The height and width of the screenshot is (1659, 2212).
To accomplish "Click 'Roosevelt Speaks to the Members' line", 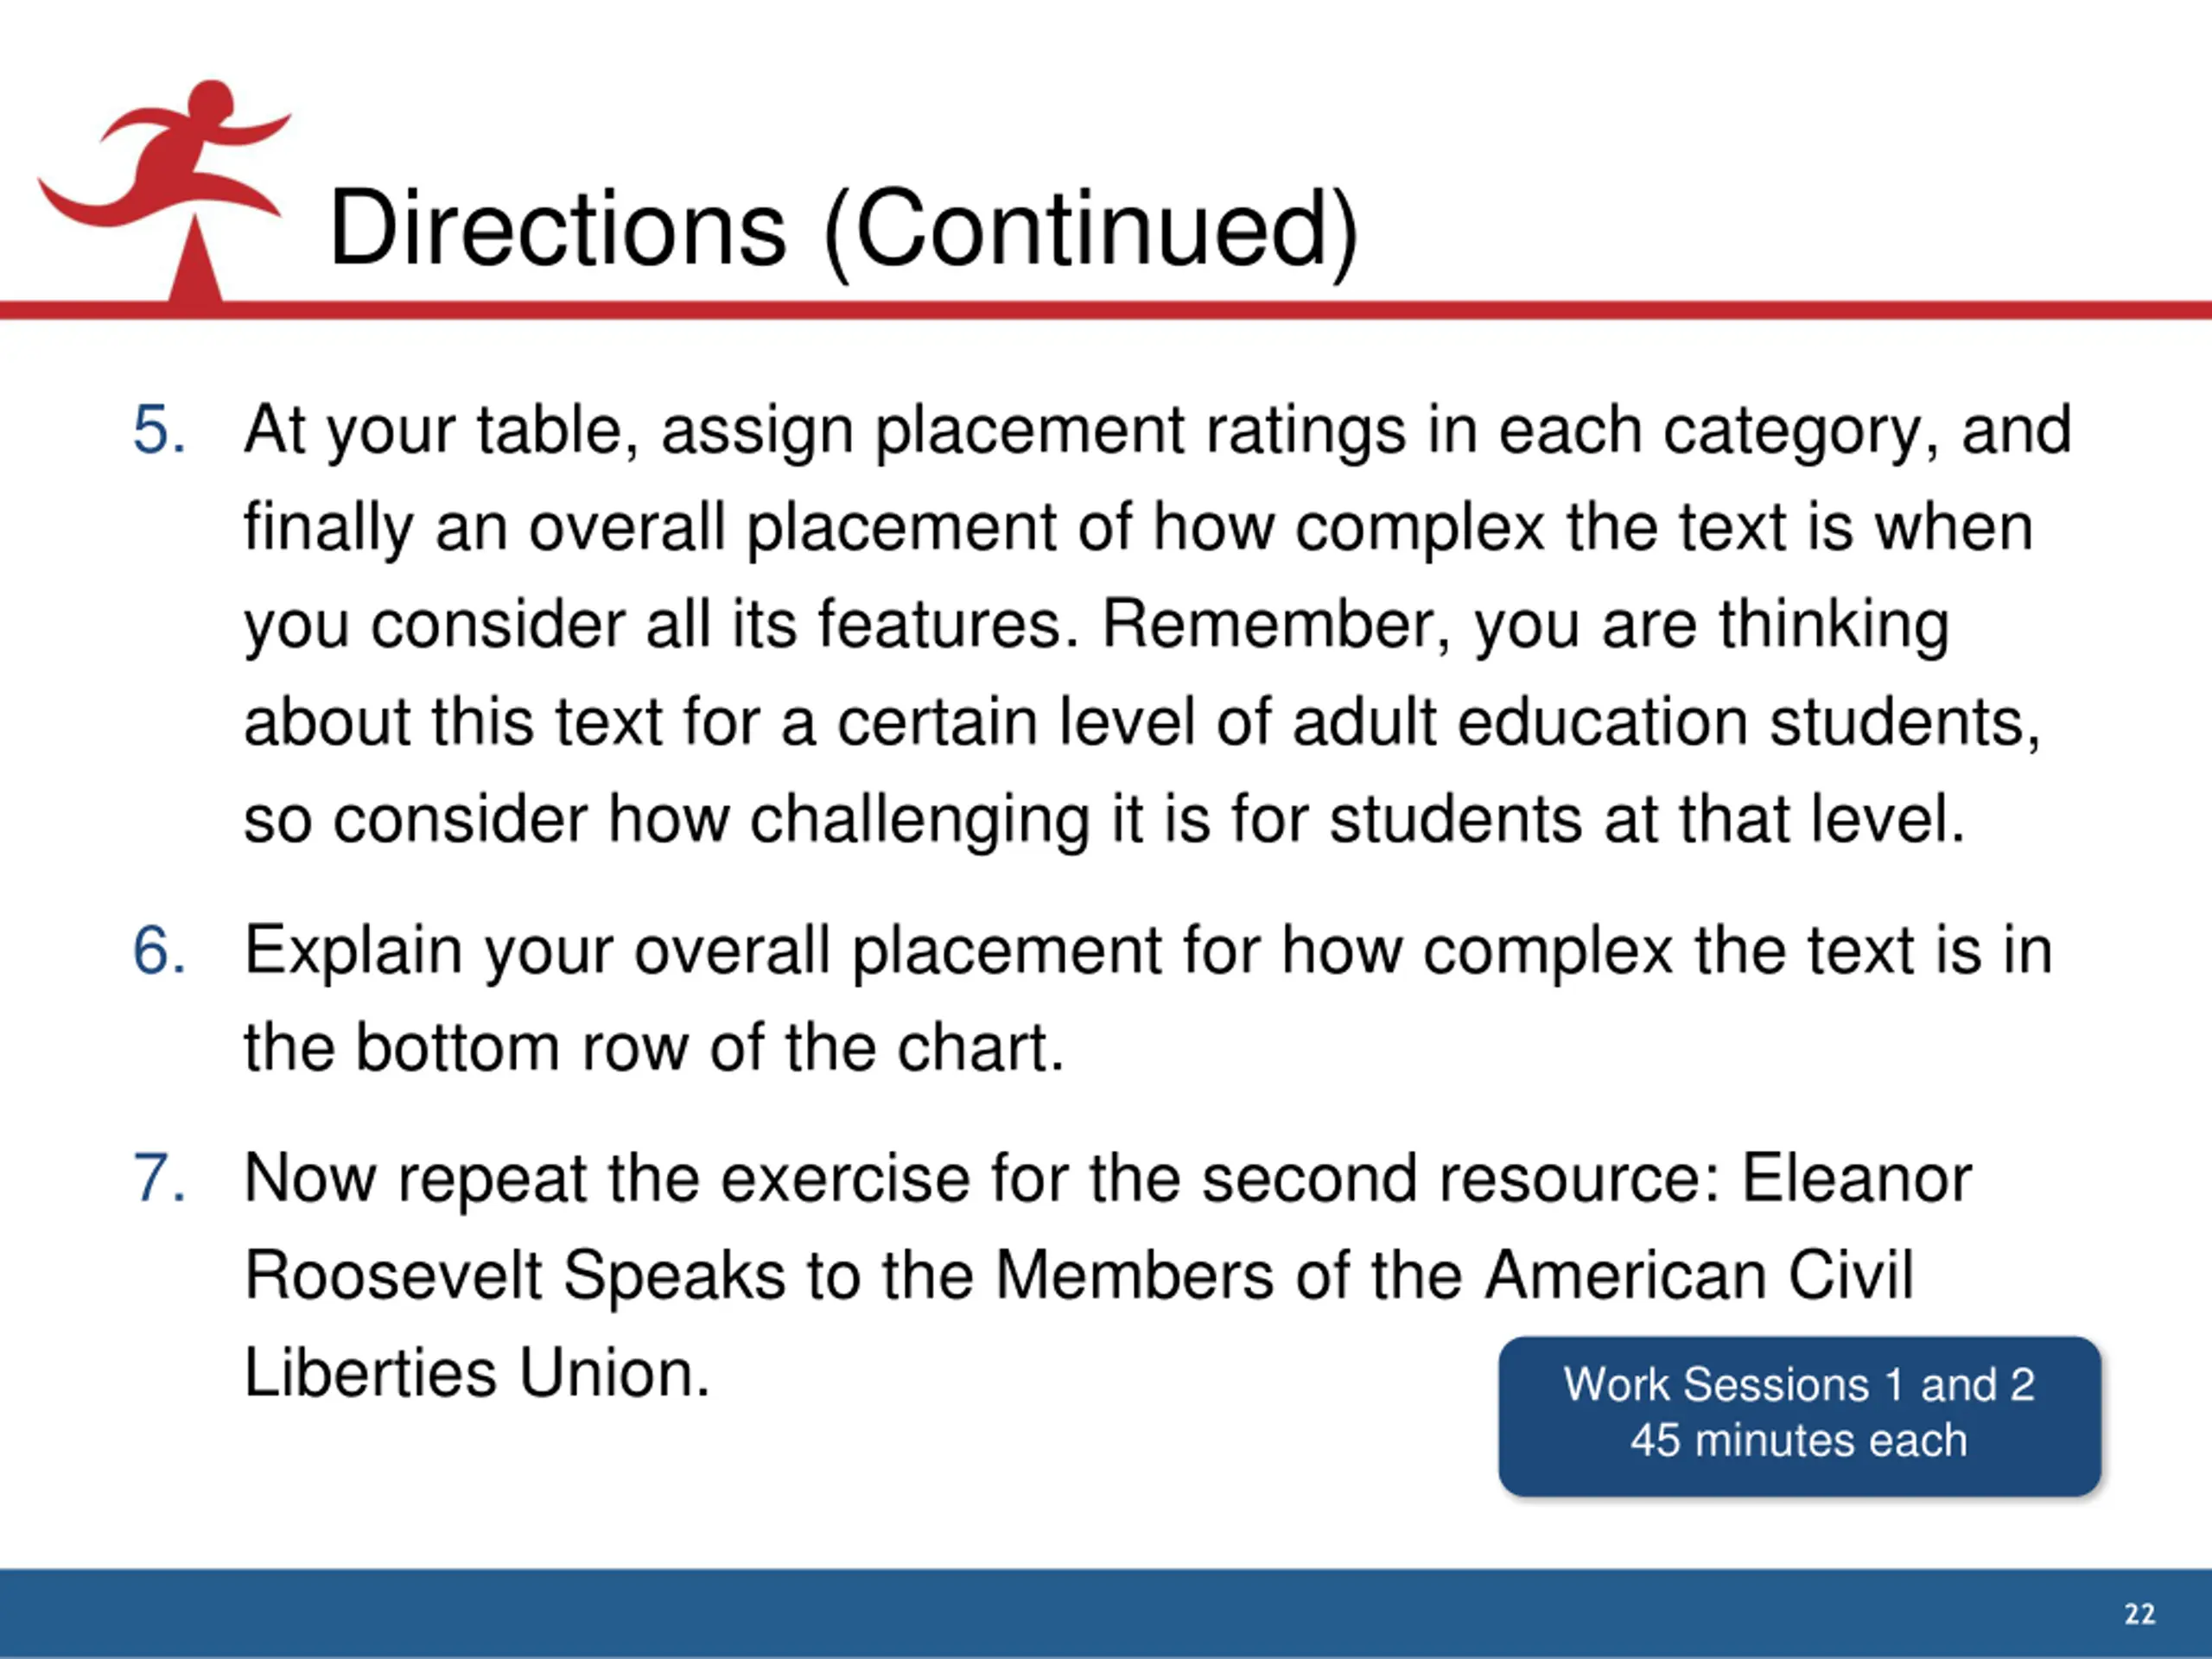I will [x=1079, y=1277].
